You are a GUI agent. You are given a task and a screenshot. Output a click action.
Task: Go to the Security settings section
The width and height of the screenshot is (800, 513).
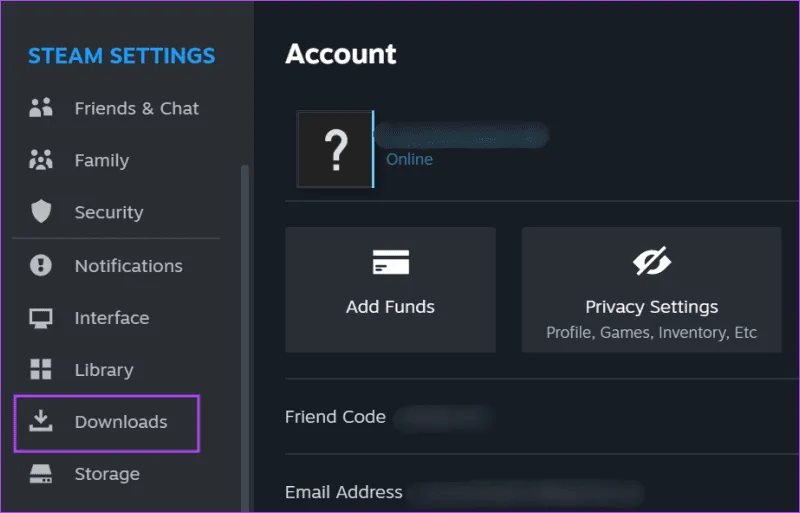click(108, 212)
